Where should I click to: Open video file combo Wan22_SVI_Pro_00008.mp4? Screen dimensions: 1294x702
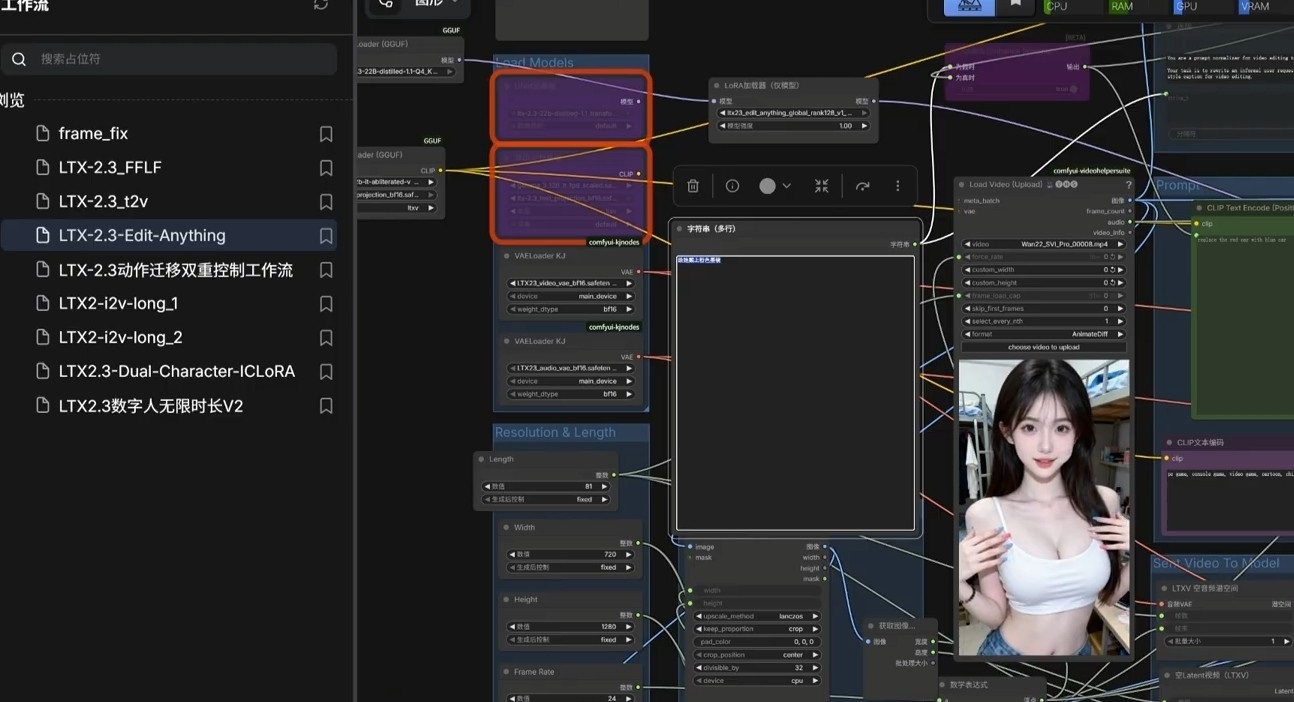(x=1044, y=244)
